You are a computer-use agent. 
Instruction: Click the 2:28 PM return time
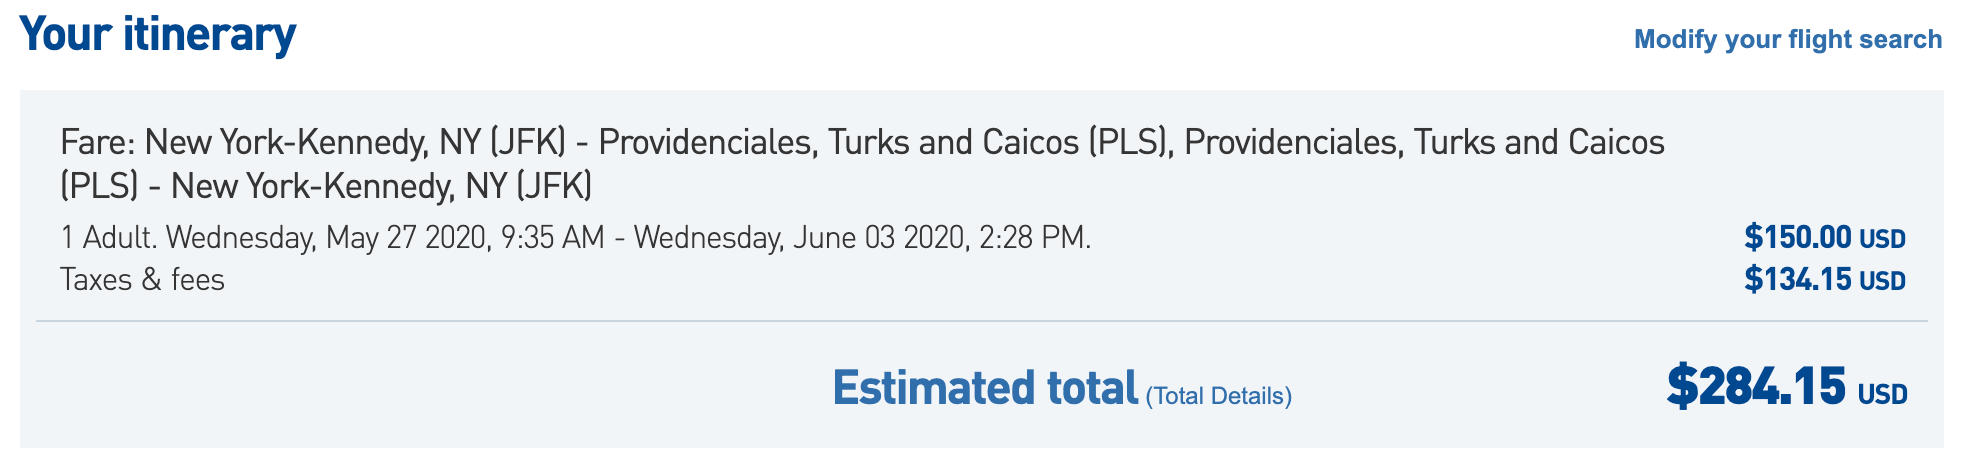pyautogui.click(x=1031, y=238)
